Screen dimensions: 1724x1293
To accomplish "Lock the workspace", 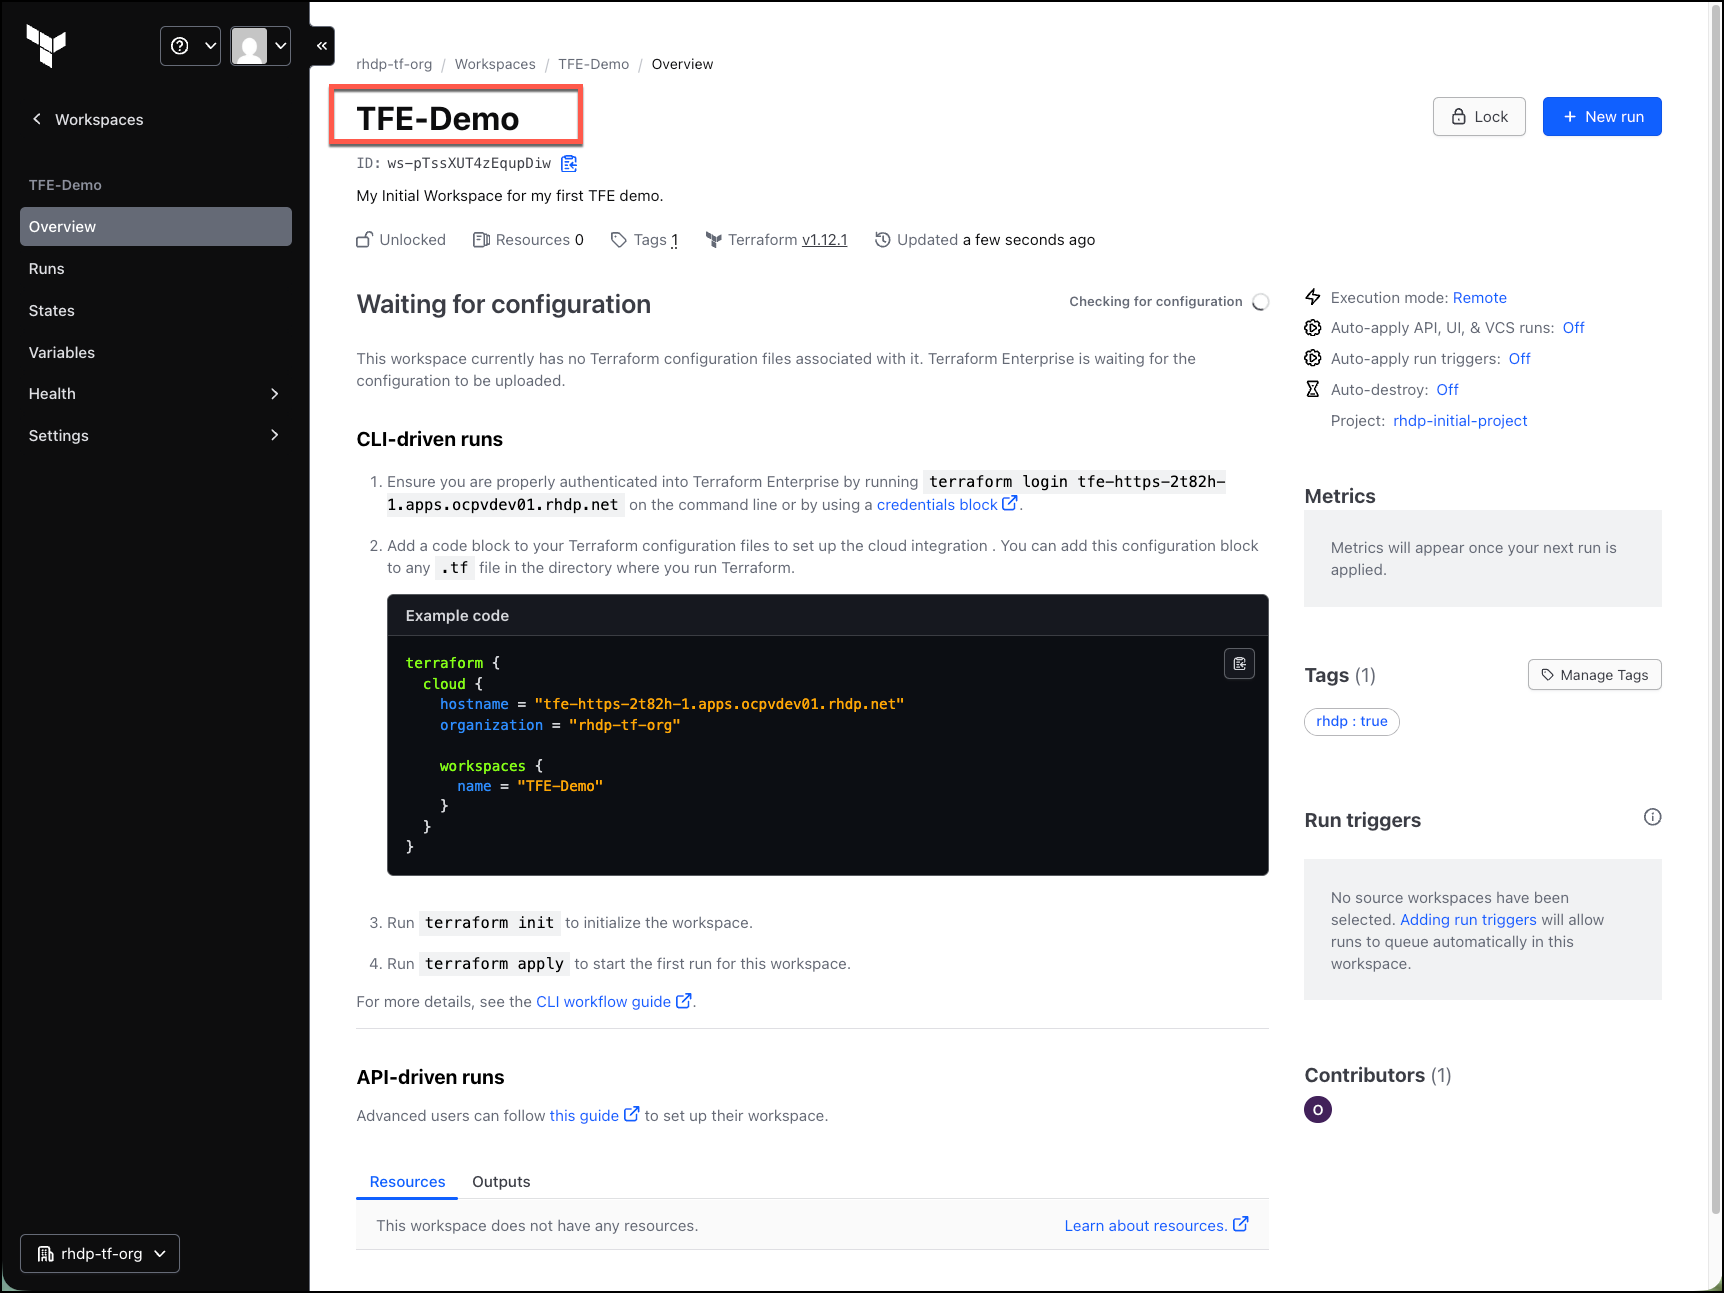I will tap(1478, 116).
